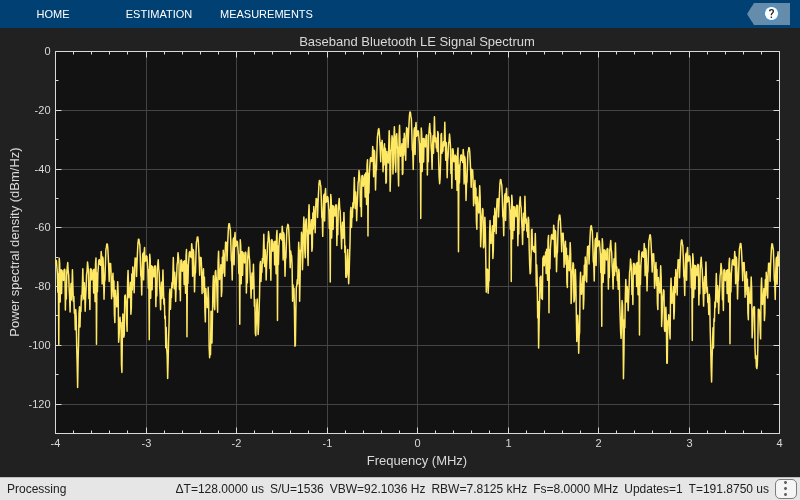Switch to the ESTIMATION tab
The height and width of the screenshot is (500, 800).
pyautogui.click(x=159, y=14)
